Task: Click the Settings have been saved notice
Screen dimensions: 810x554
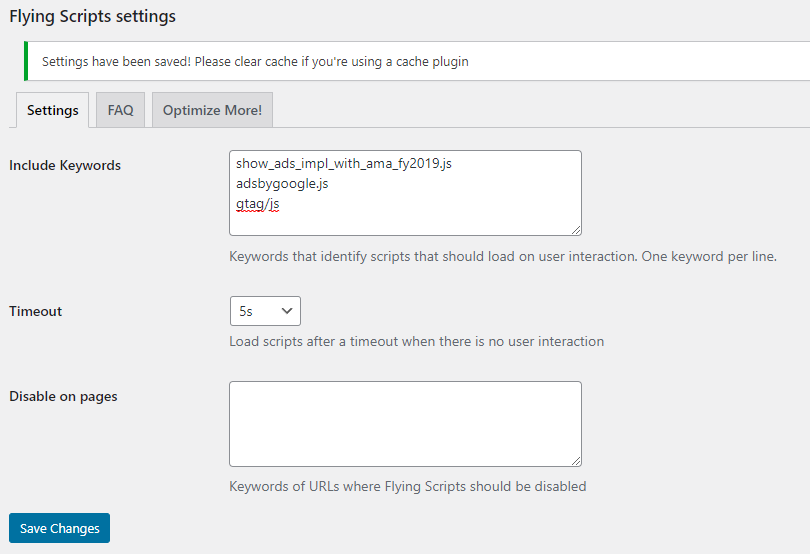Action: click(255, 61)
